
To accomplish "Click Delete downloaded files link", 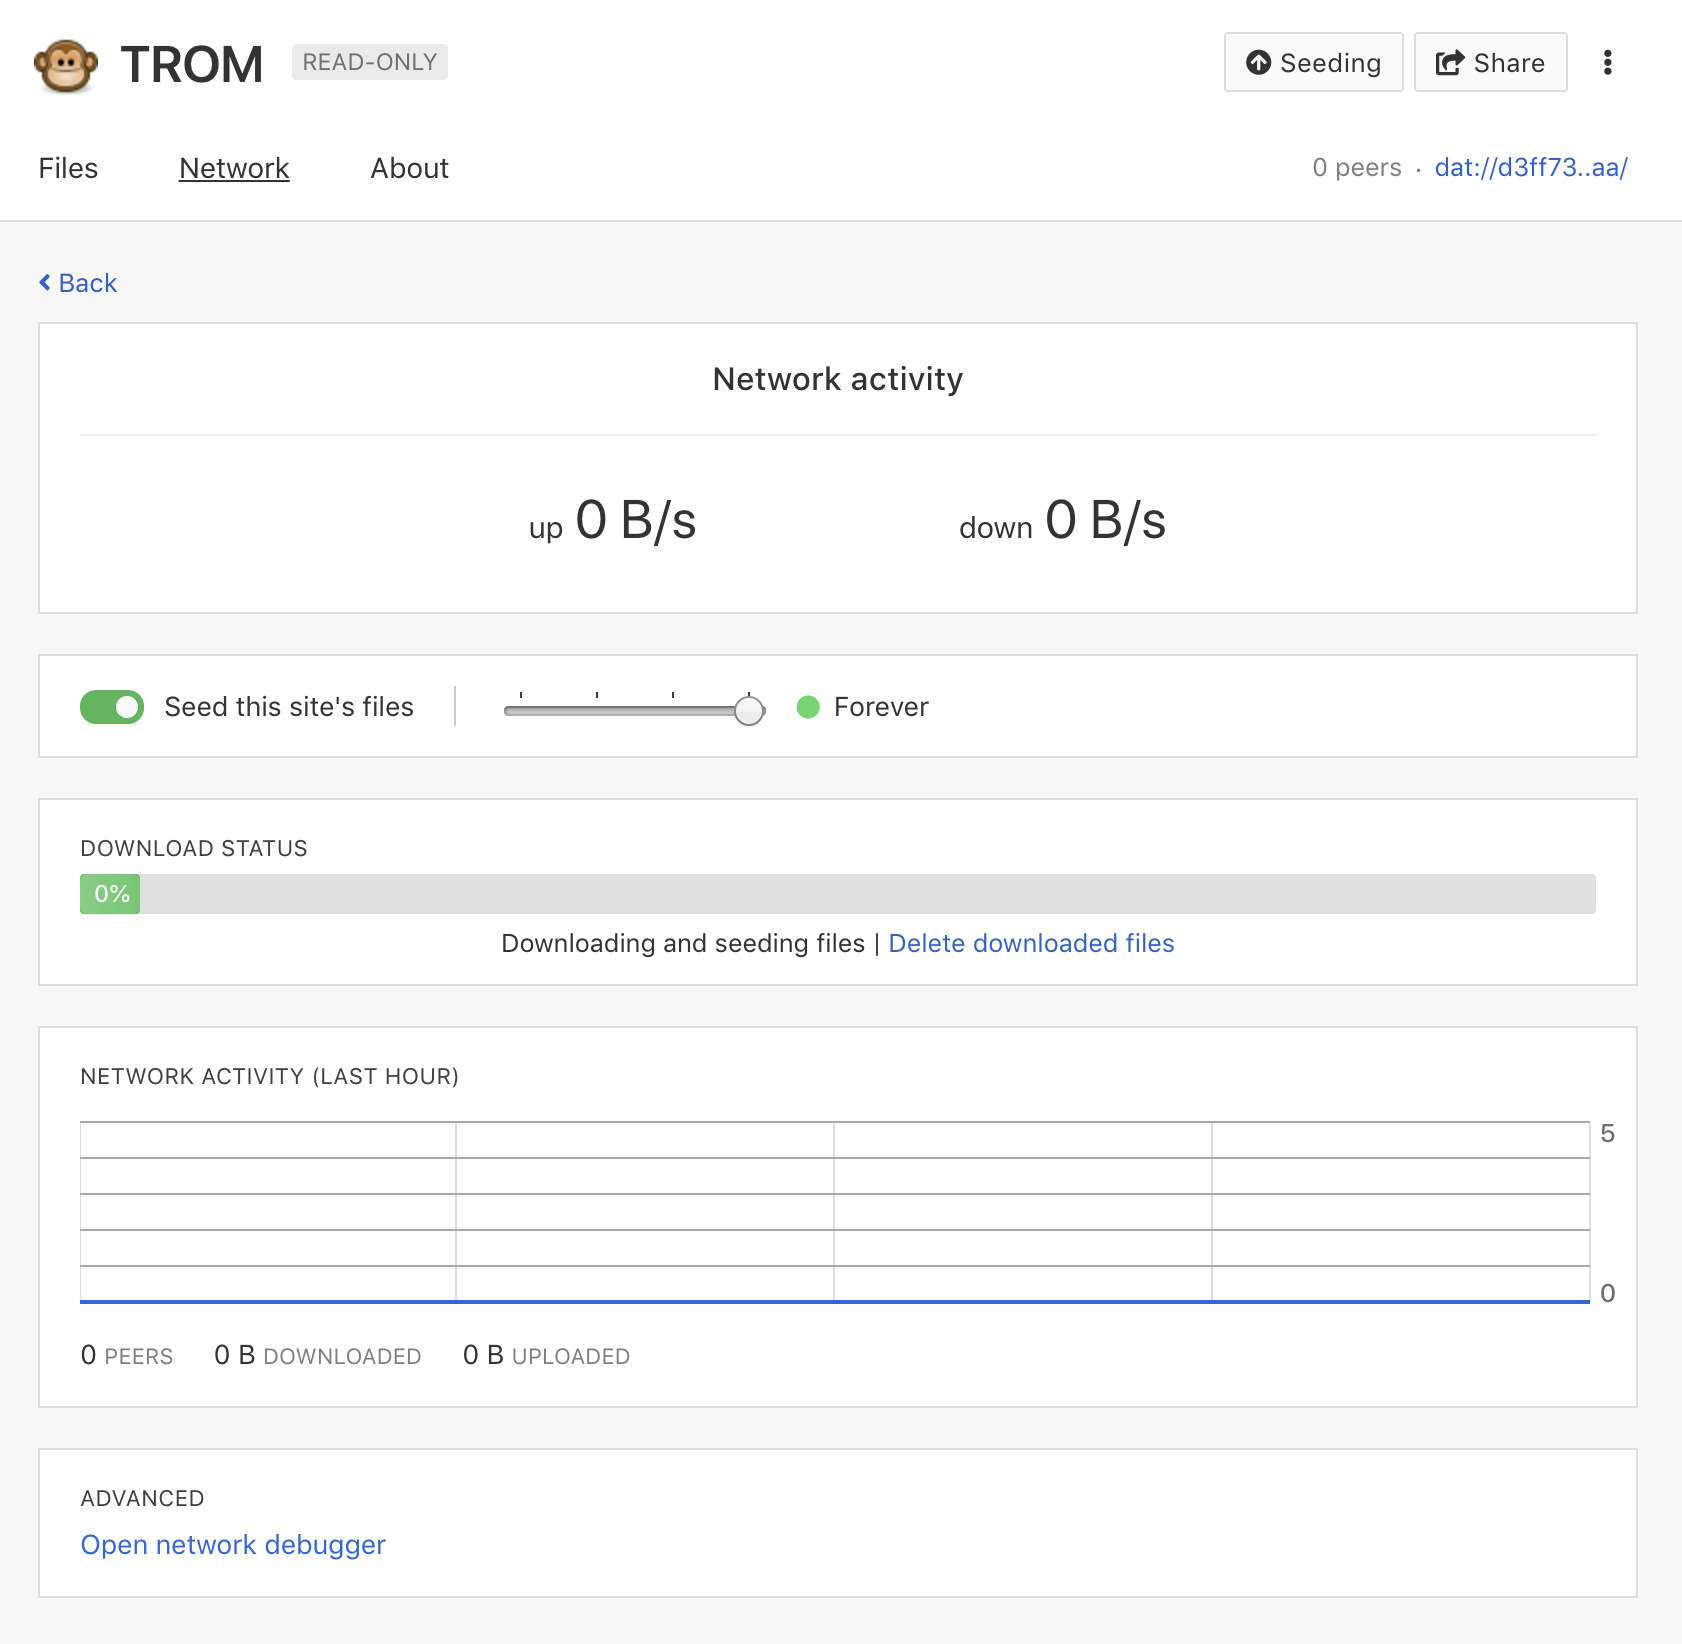I will tap(1031, 943).
